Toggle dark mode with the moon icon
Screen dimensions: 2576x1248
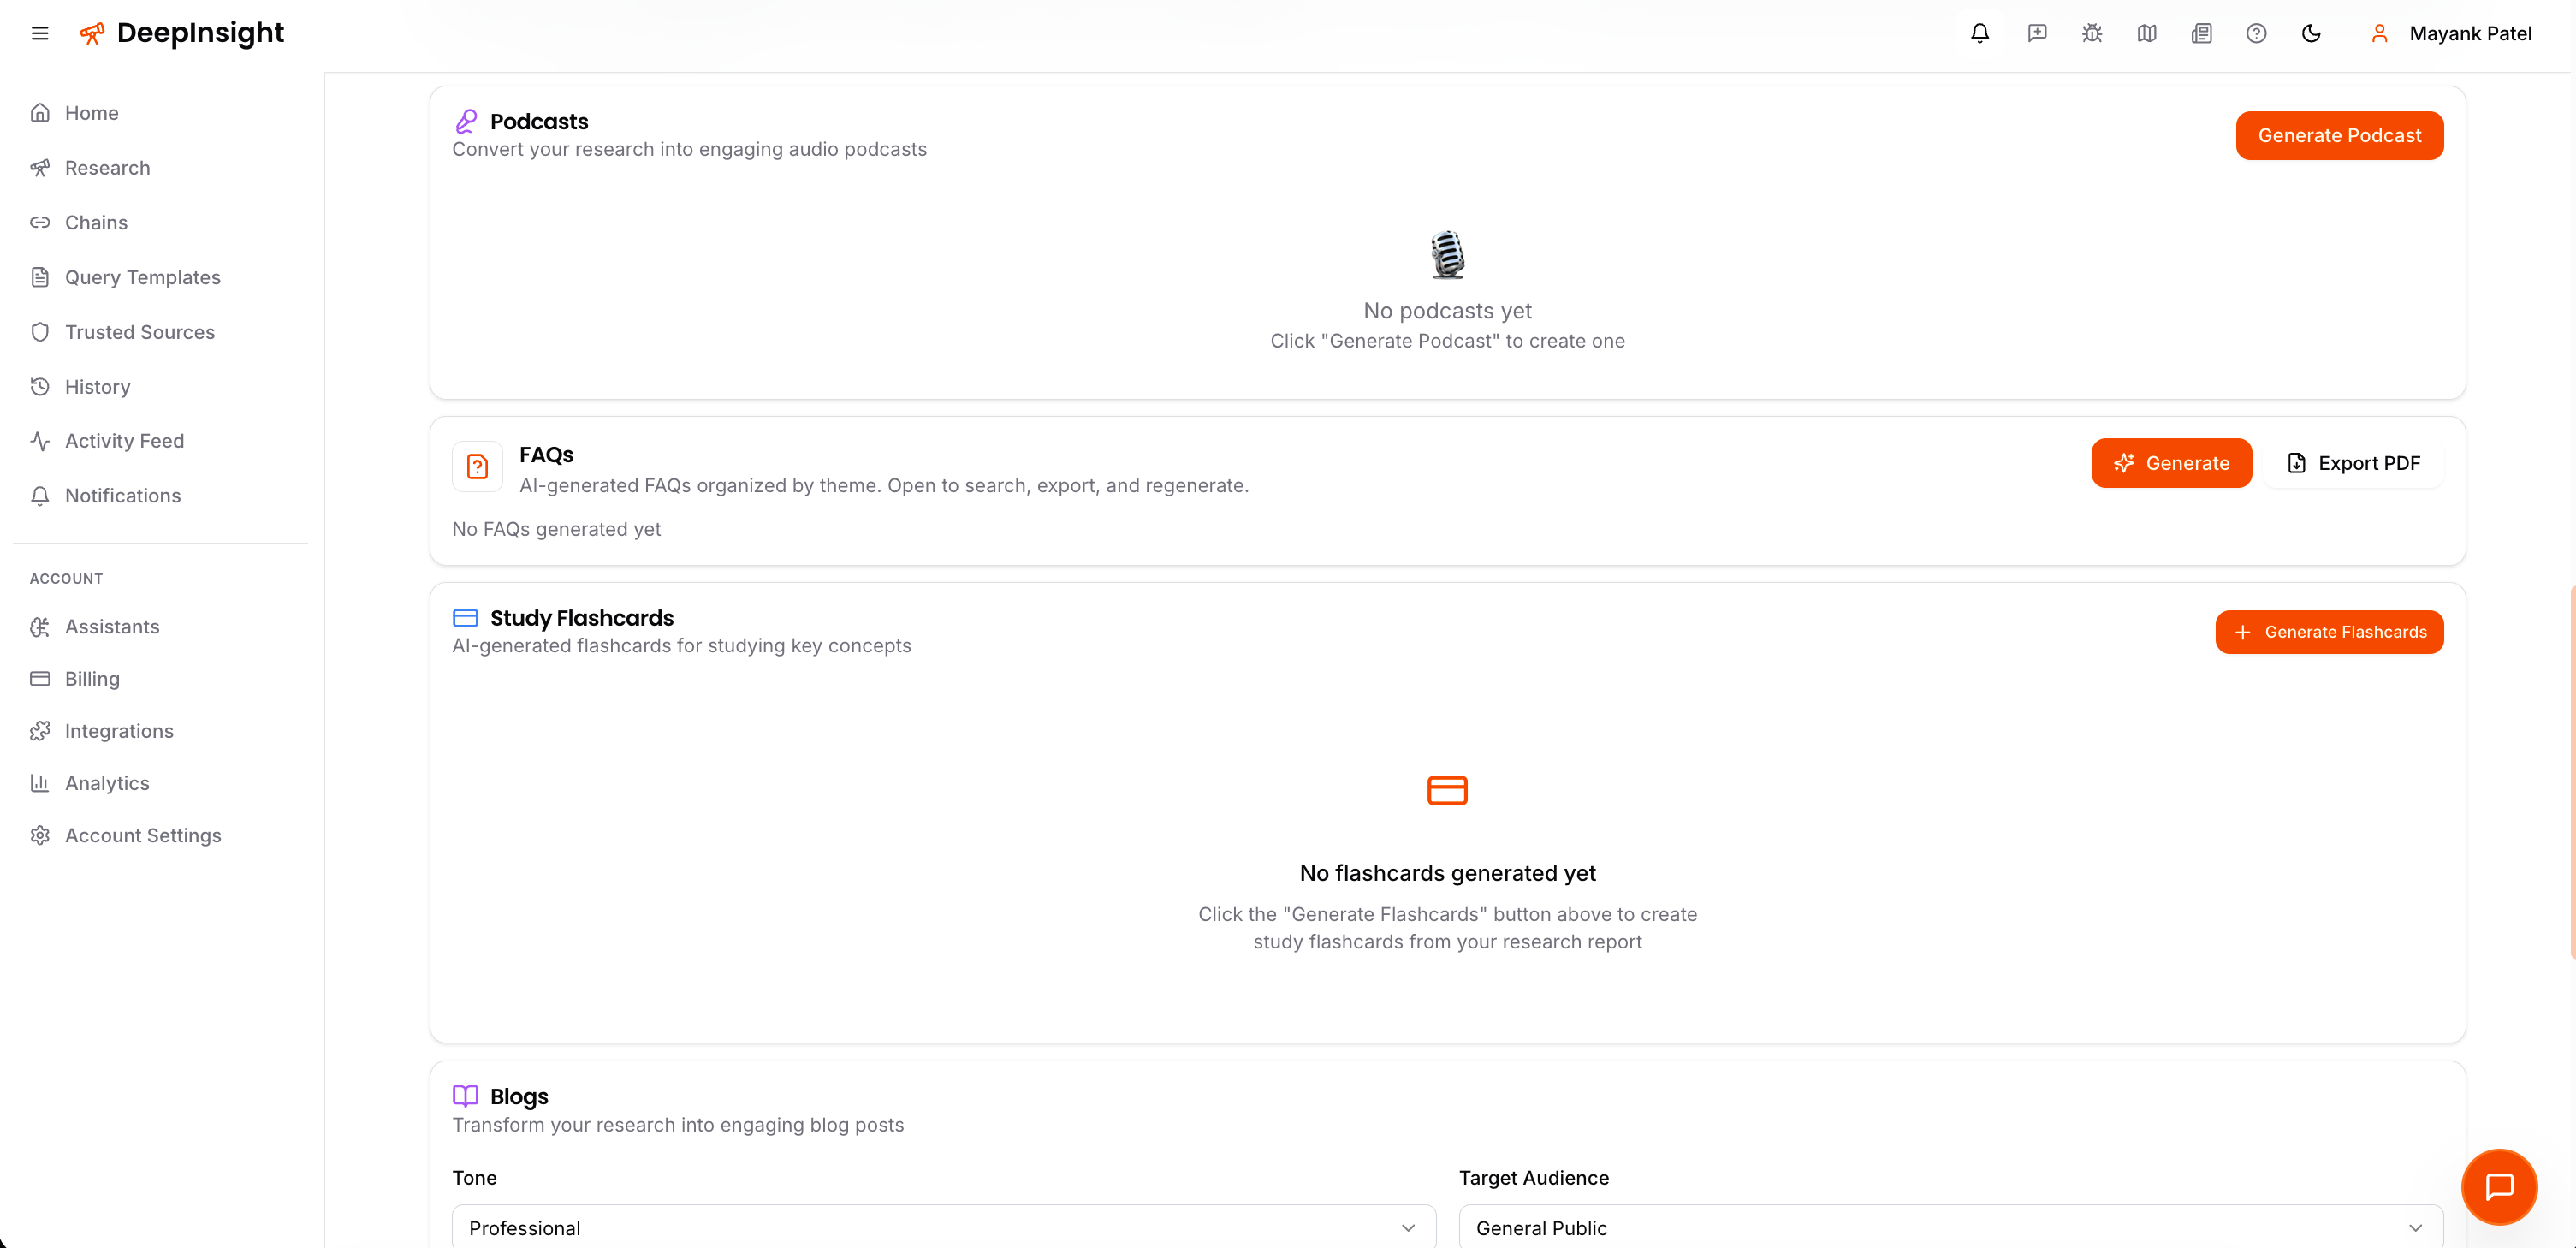pos(2311,33)
